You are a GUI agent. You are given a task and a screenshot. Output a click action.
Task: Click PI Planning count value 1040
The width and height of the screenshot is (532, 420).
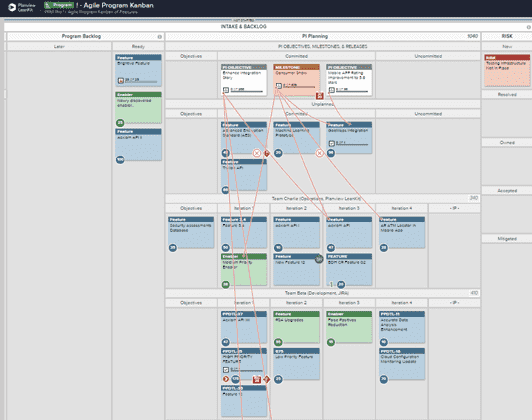click(x=472, y=36)
